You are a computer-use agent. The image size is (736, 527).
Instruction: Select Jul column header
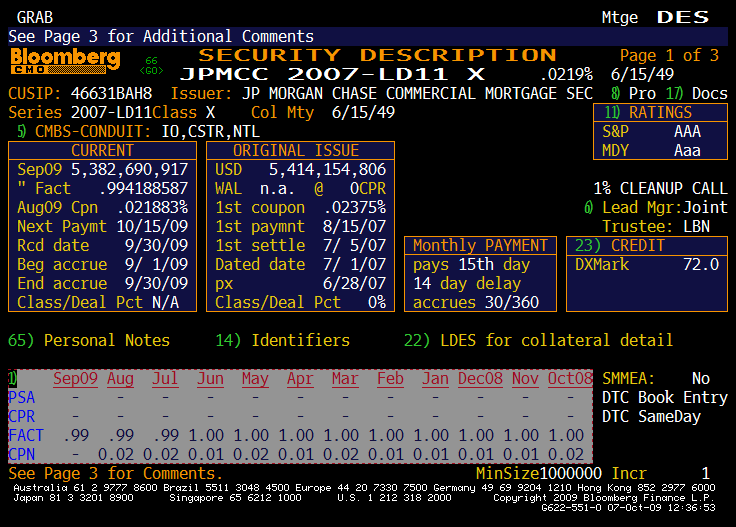tap(165, 378)
